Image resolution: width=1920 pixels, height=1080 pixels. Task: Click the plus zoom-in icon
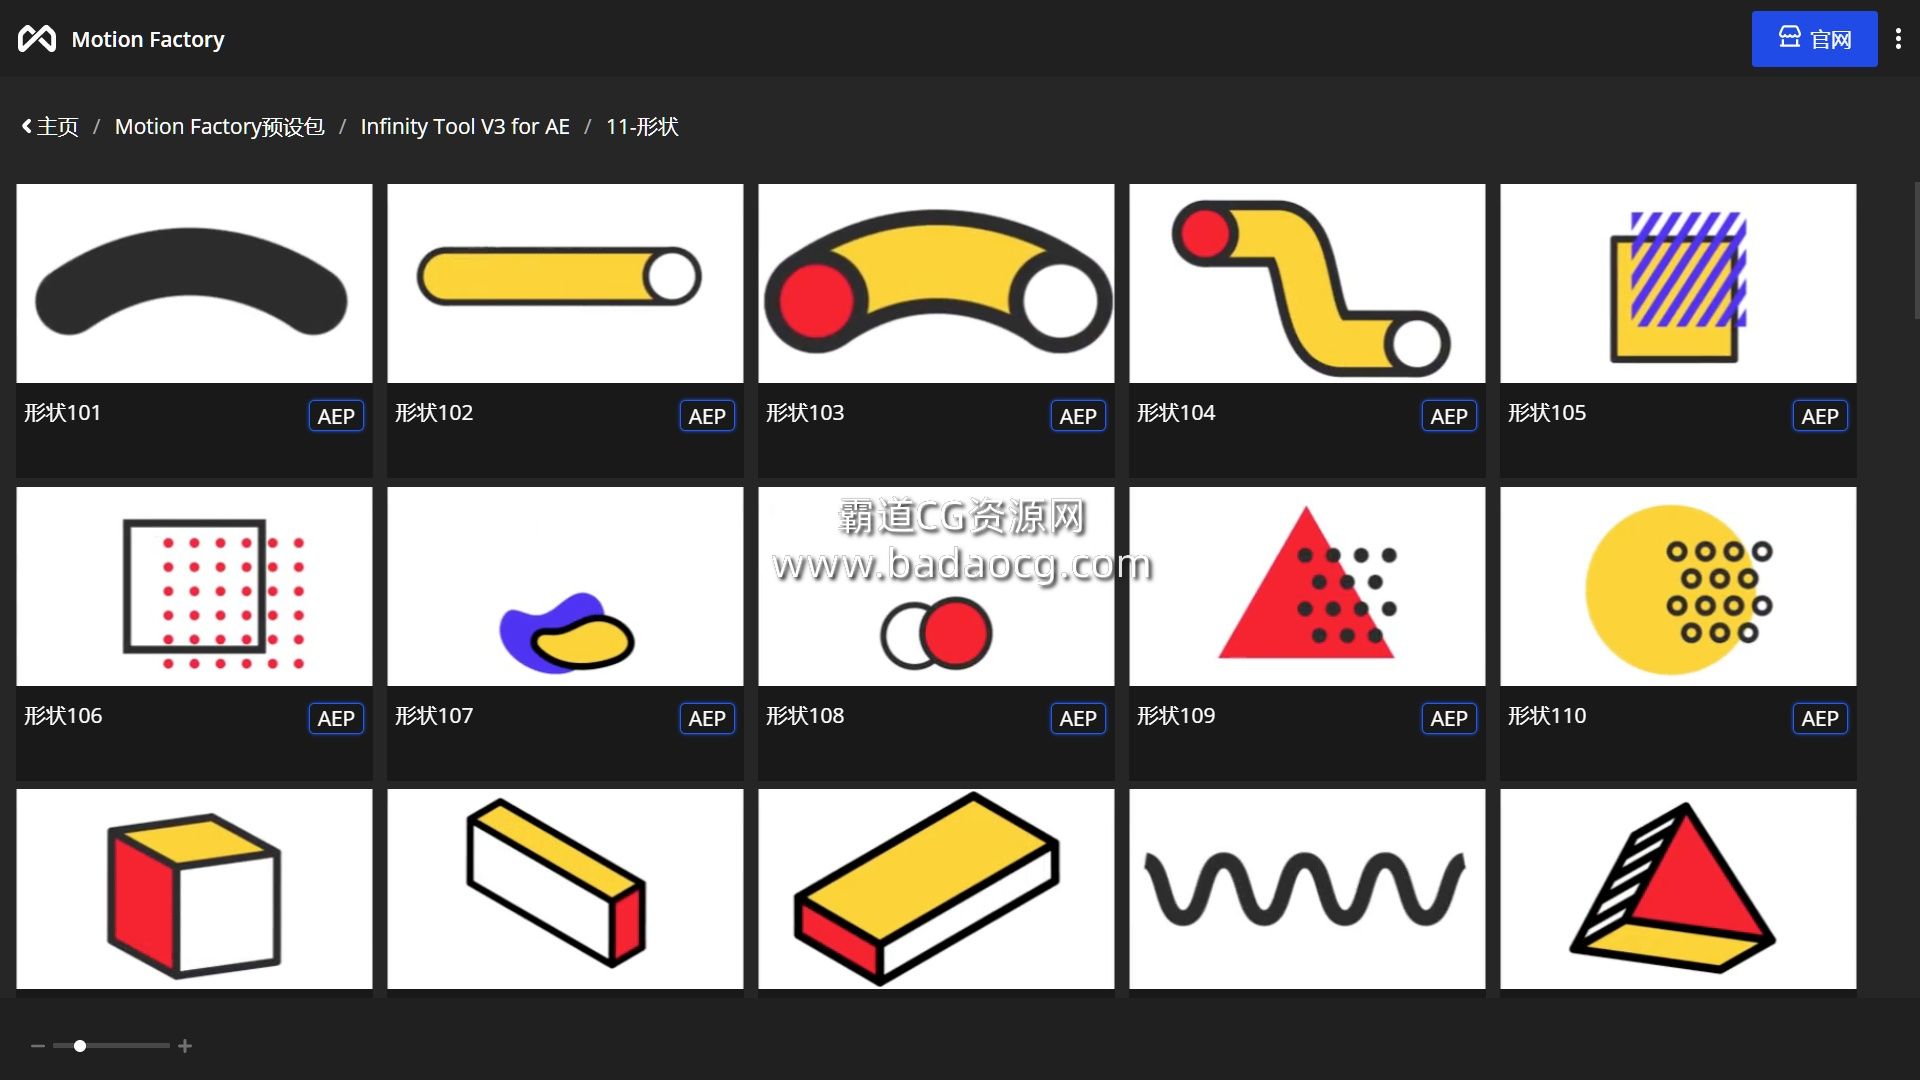[185, 1046]
